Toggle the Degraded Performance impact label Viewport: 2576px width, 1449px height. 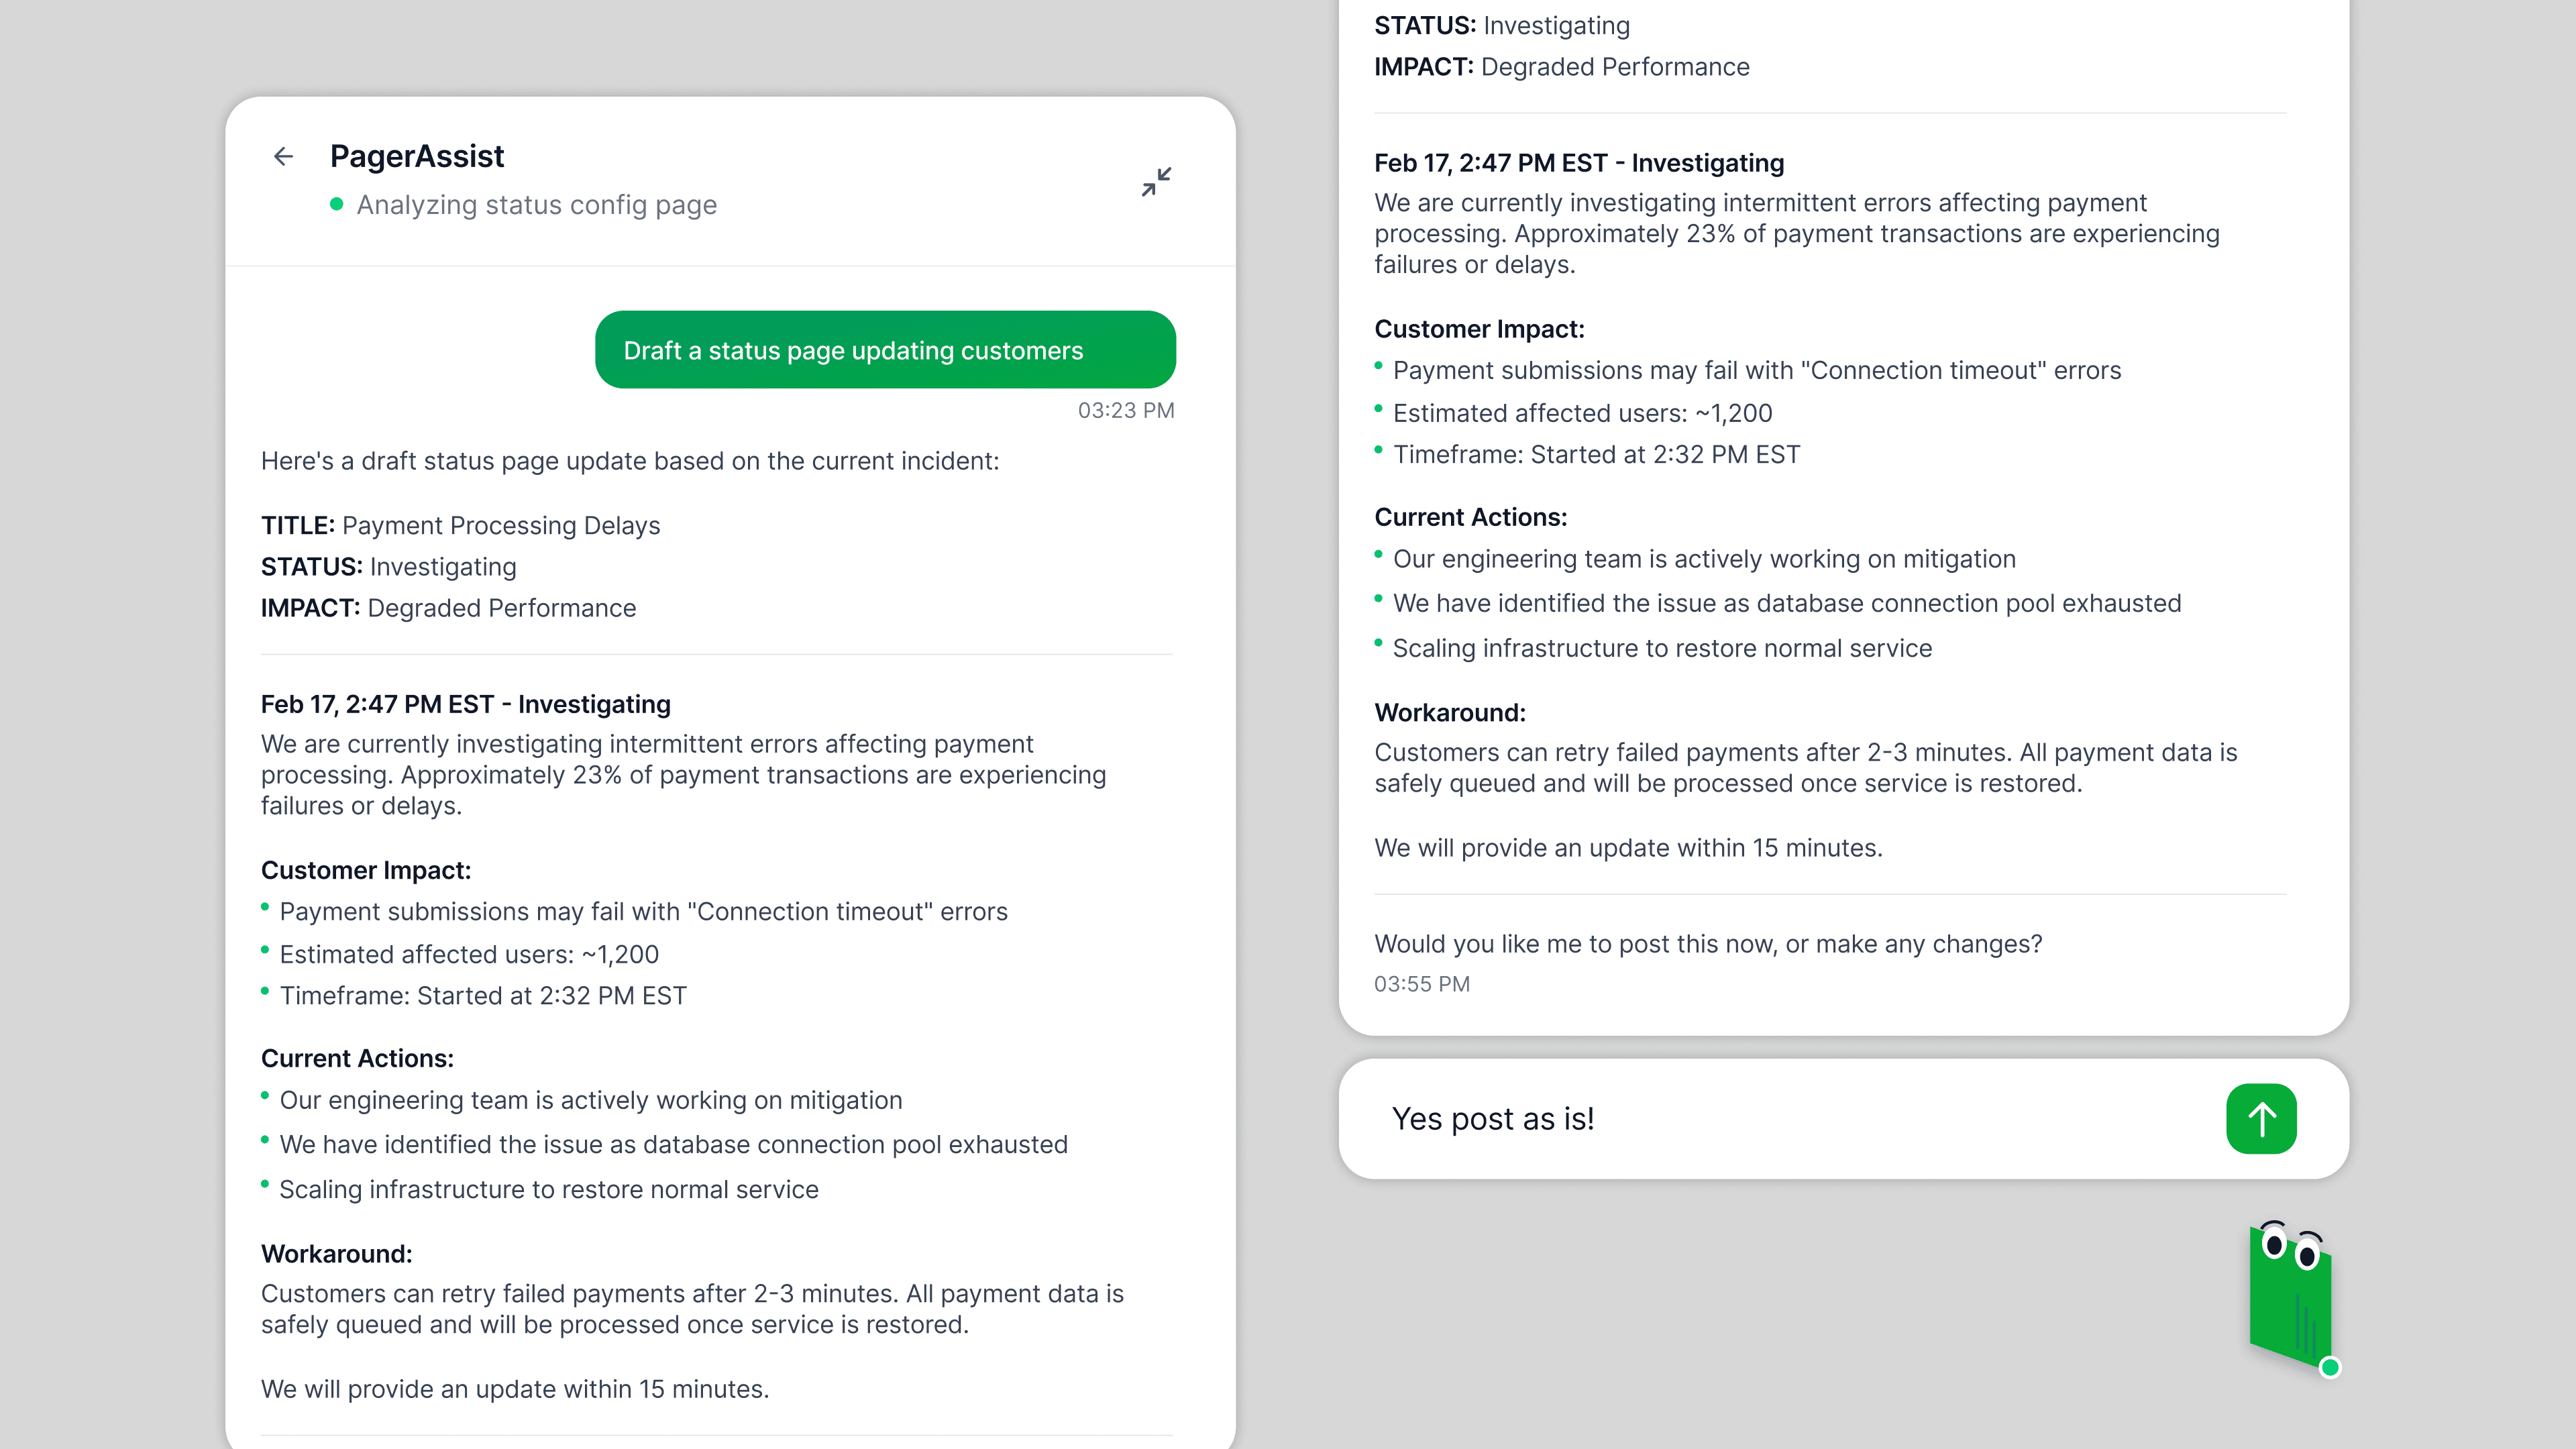501,607
